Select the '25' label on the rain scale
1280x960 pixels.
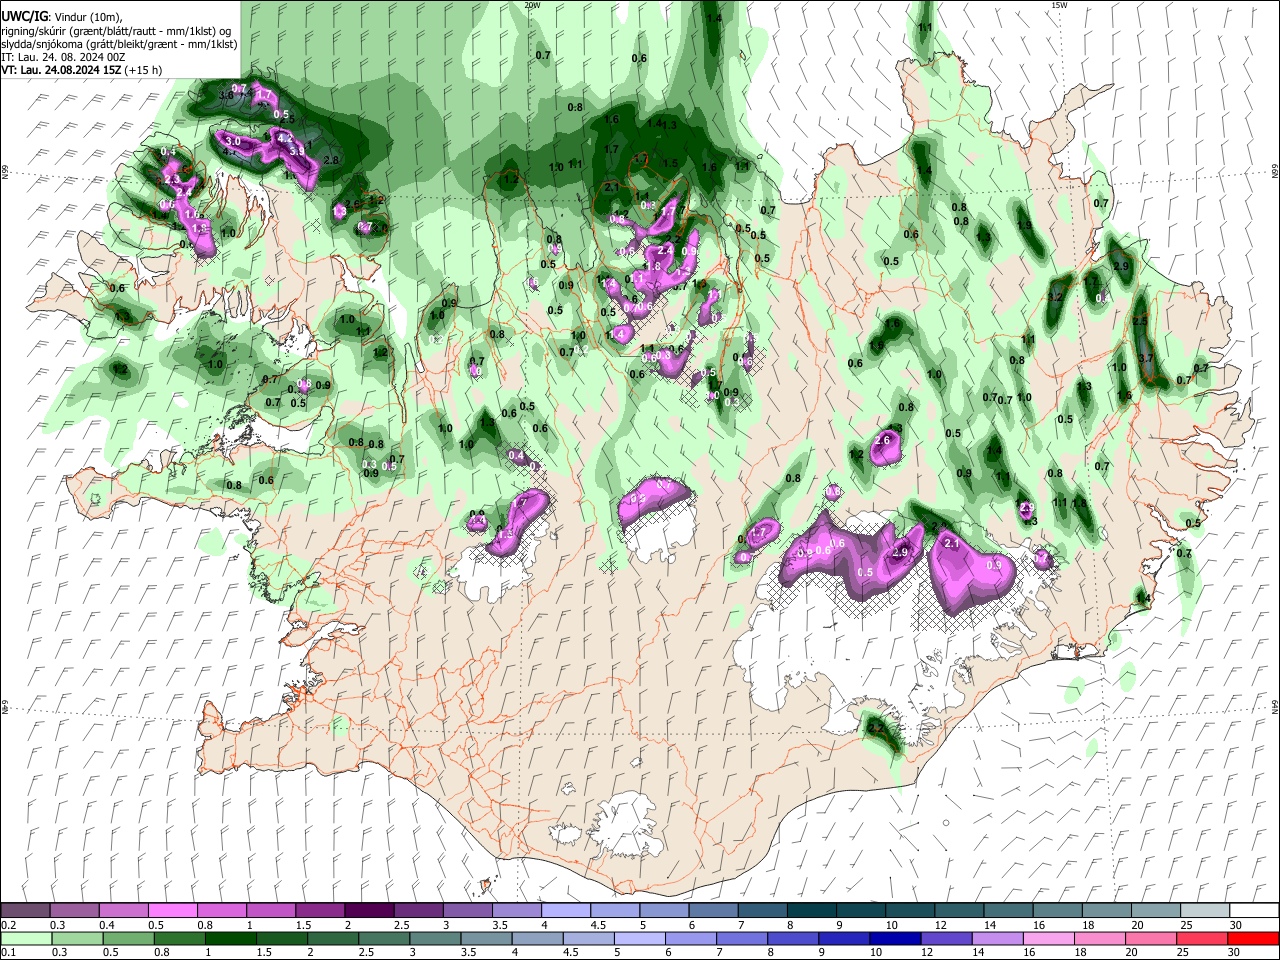[1183, 953]
